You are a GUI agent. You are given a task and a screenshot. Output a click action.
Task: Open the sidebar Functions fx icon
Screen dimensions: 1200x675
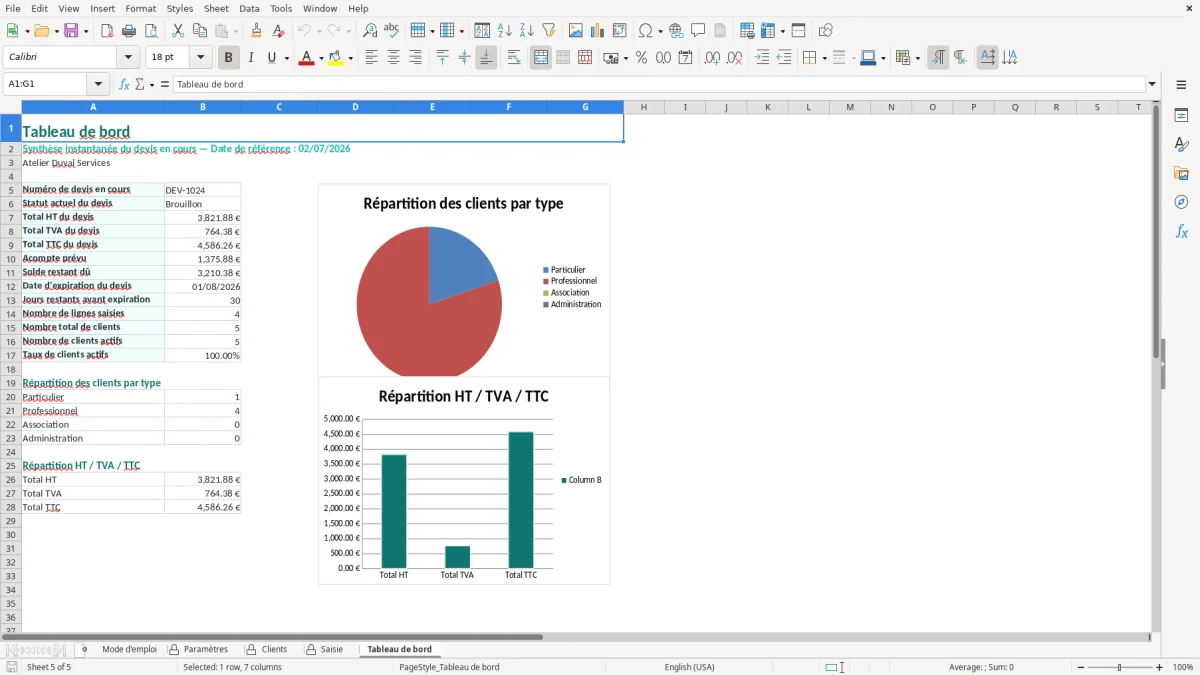click(1181, 232)
